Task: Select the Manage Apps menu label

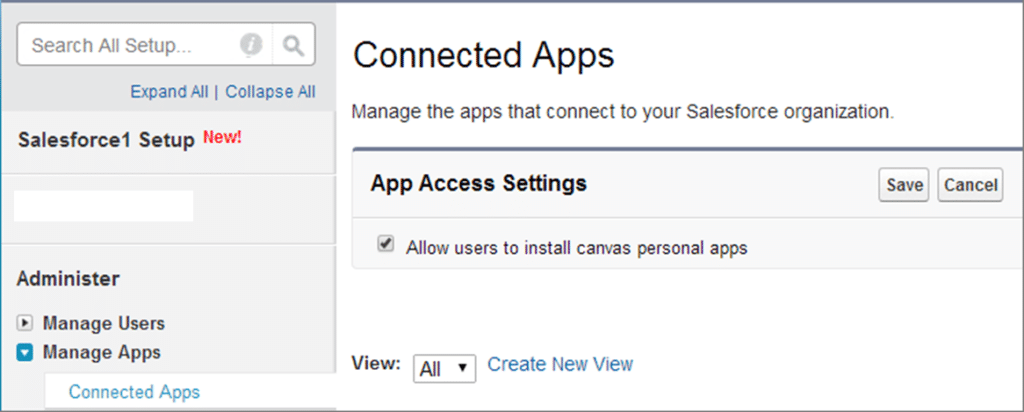Action: [102, 353]
